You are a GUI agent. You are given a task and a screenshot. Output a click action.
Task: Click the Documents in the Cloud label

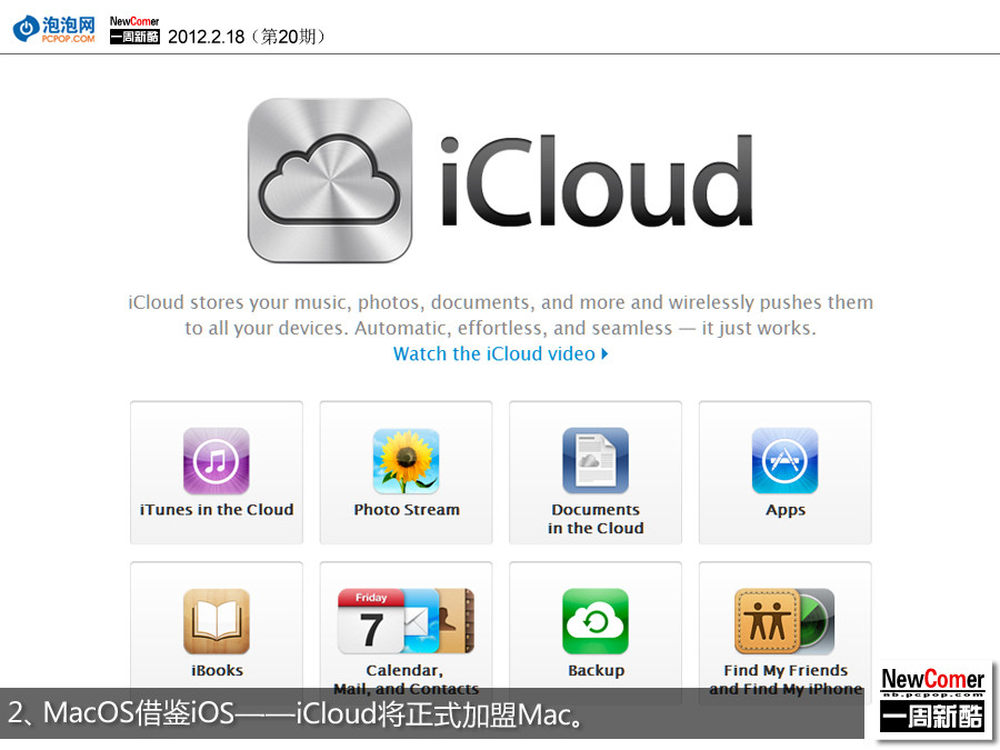(x=596, y=518)
